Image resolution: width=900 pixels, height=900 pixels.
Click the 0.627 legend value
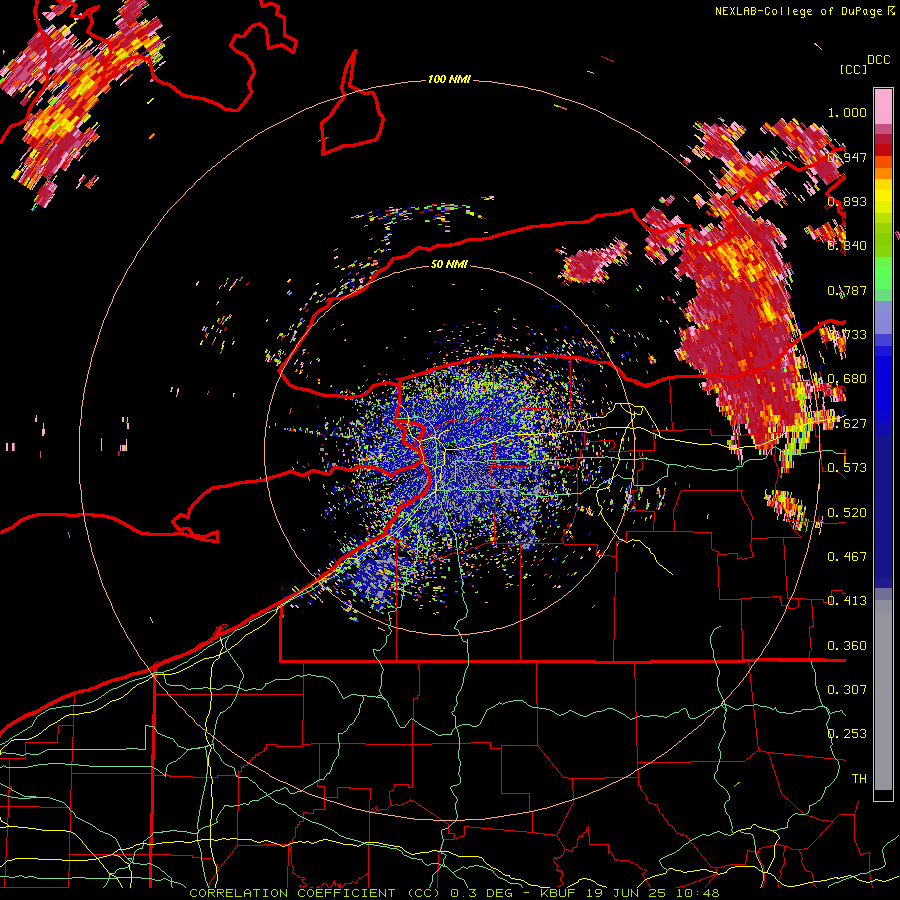click(847, 424)
